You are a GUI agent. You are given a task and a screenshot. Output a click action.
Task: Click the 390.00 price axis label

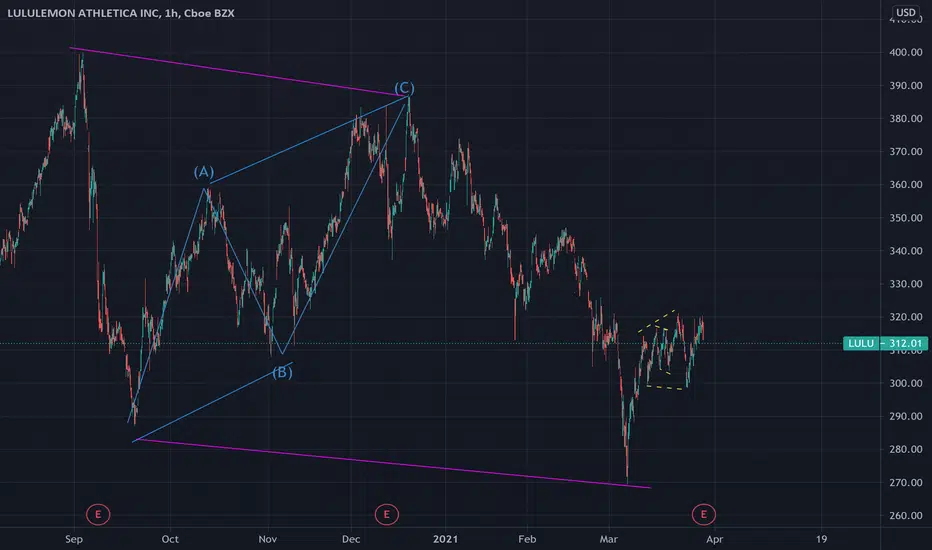pos(906,86)
